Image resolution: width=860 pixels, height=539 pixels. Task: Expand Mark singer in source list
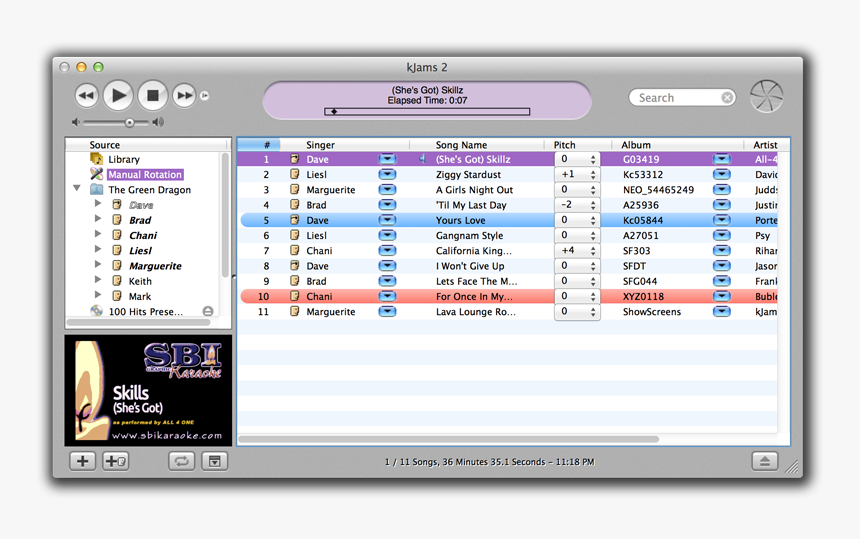[x=98, y=294]
